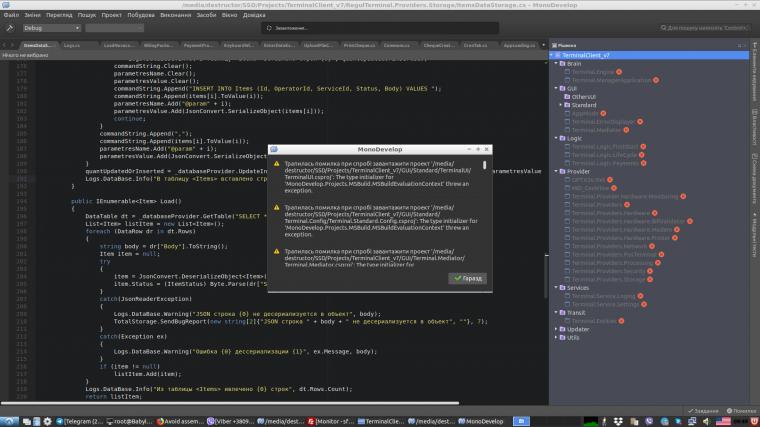Click error icon next to Terminal.Engine
760x427 pixels.
click(619, 72)
